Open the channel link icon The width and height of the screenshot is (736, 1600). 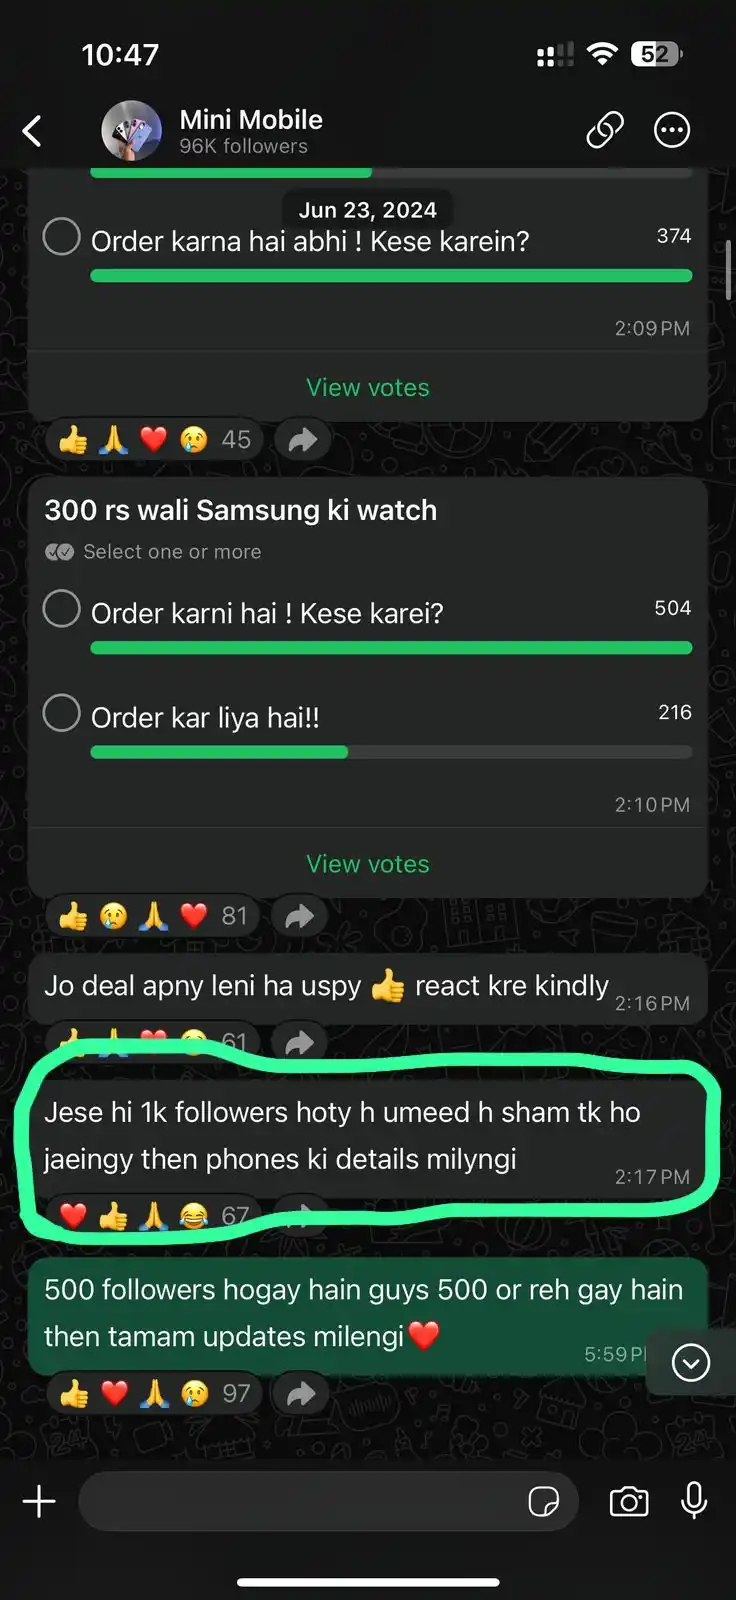pyautogui.click(x=605, y=130)
